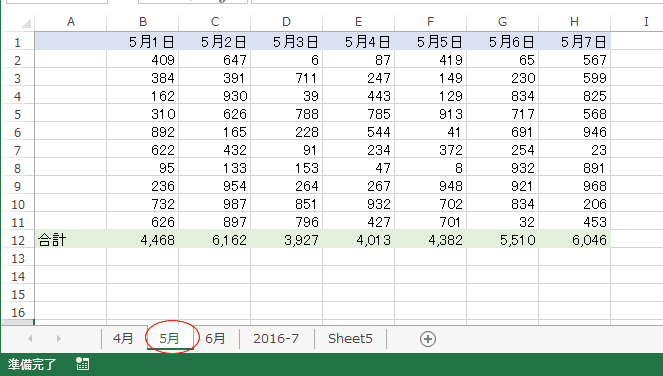This screenshot has height=376, width=663.
Task: Add a new sheet with plus icon
Action: tap(427, 339)
